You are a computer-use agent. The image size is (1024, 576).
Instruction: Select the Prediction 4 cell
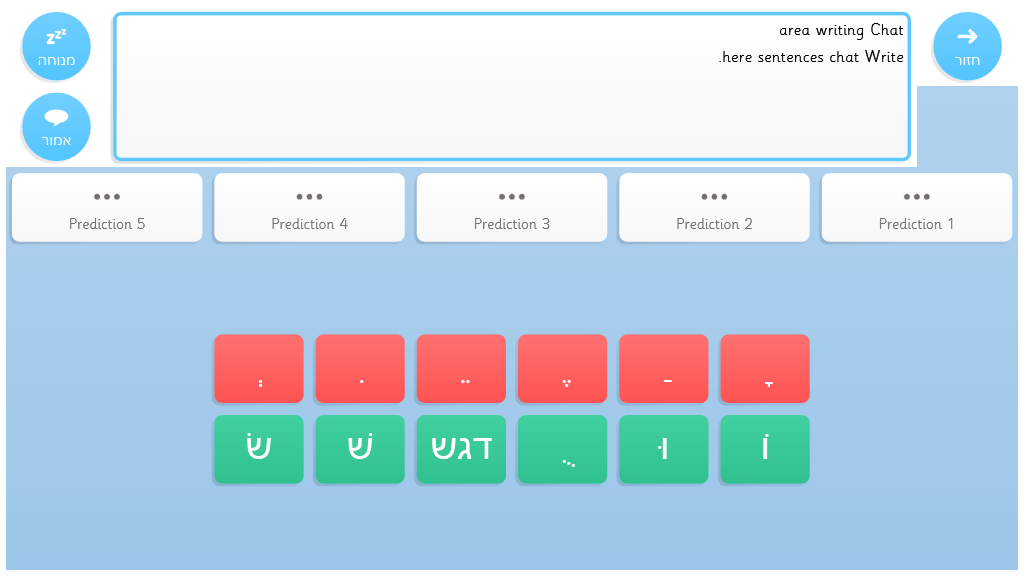[309, 208]
